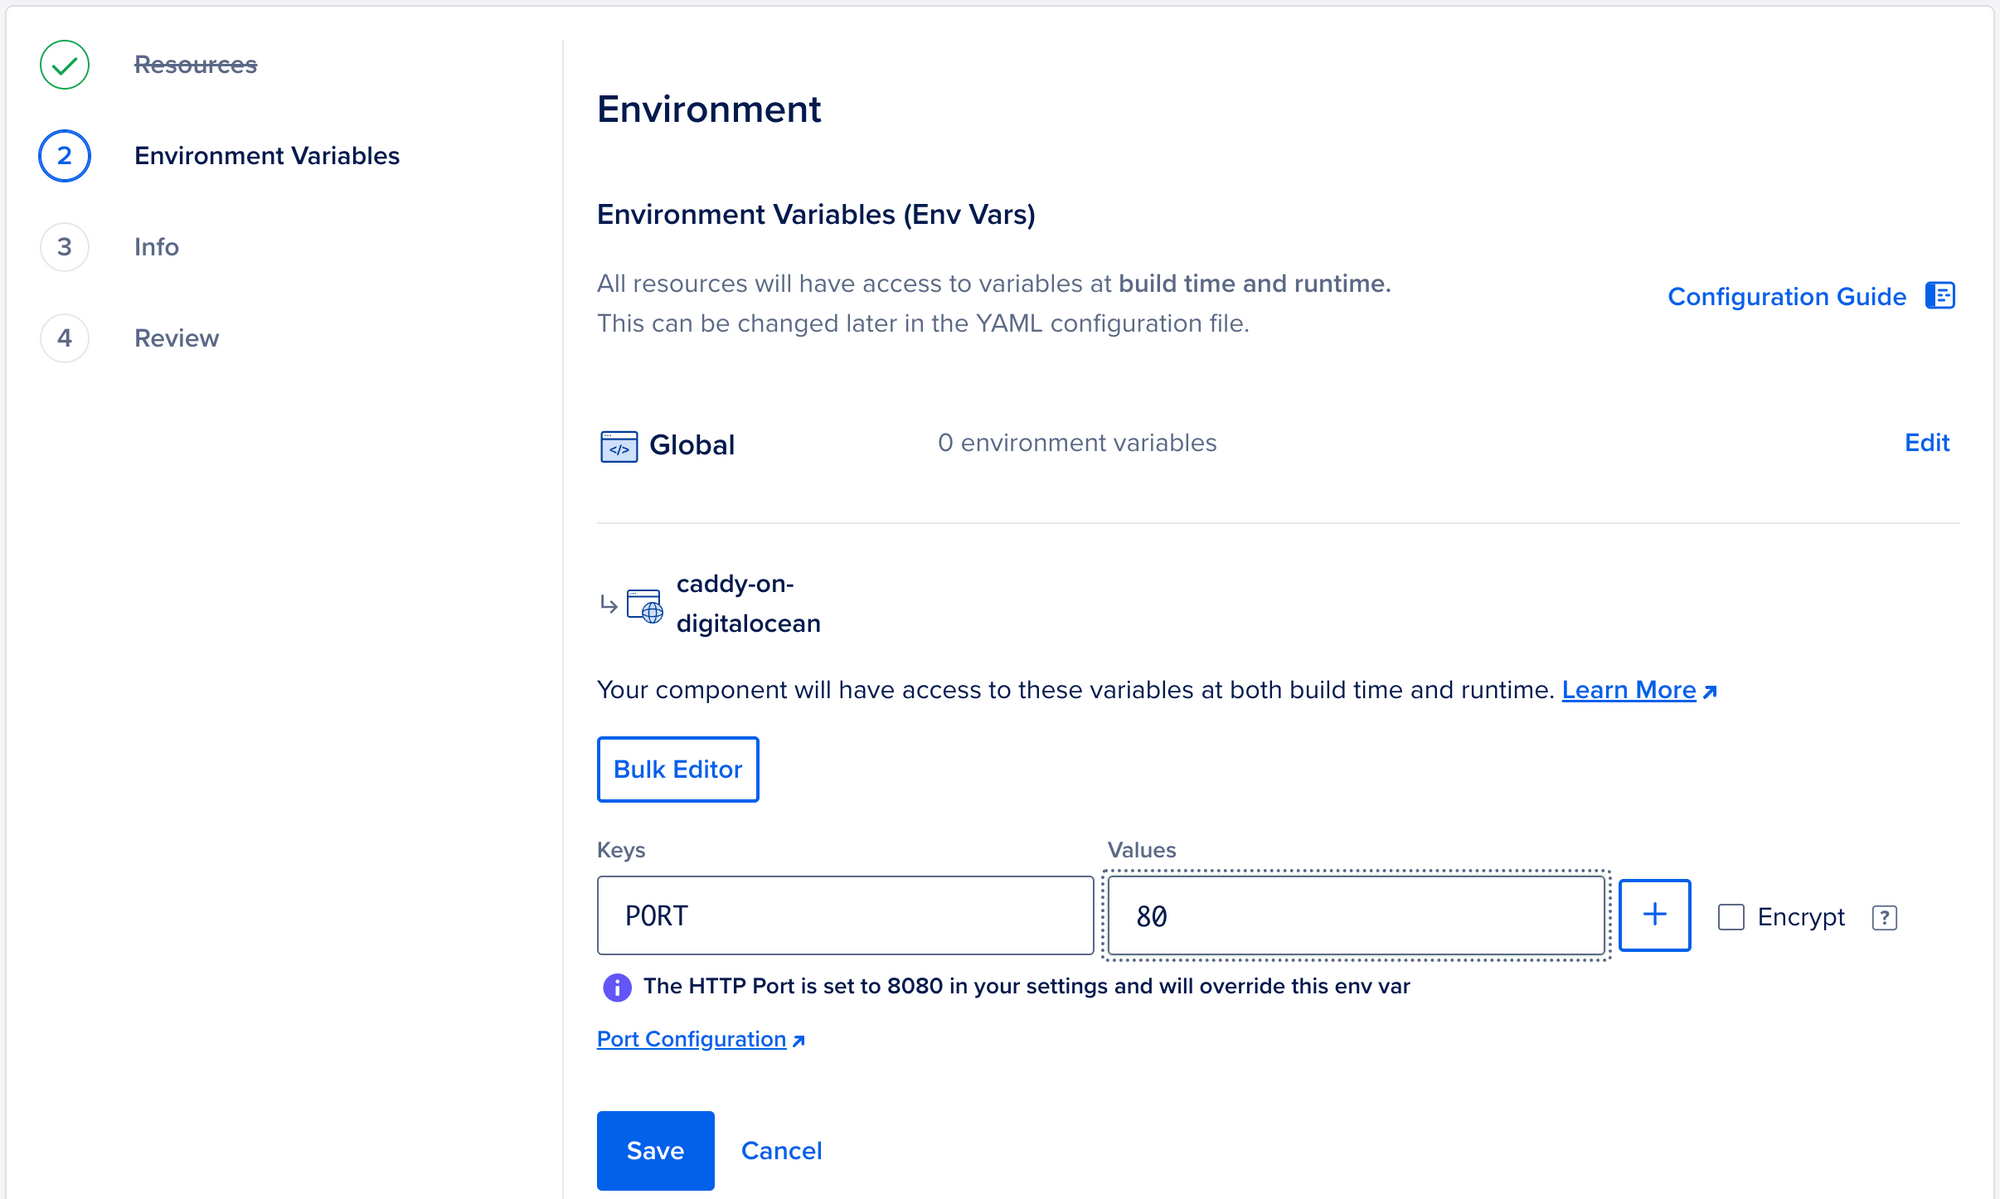Click the PORT value input field
The image size is (2000, 1199).
[x=1355, y=915]
